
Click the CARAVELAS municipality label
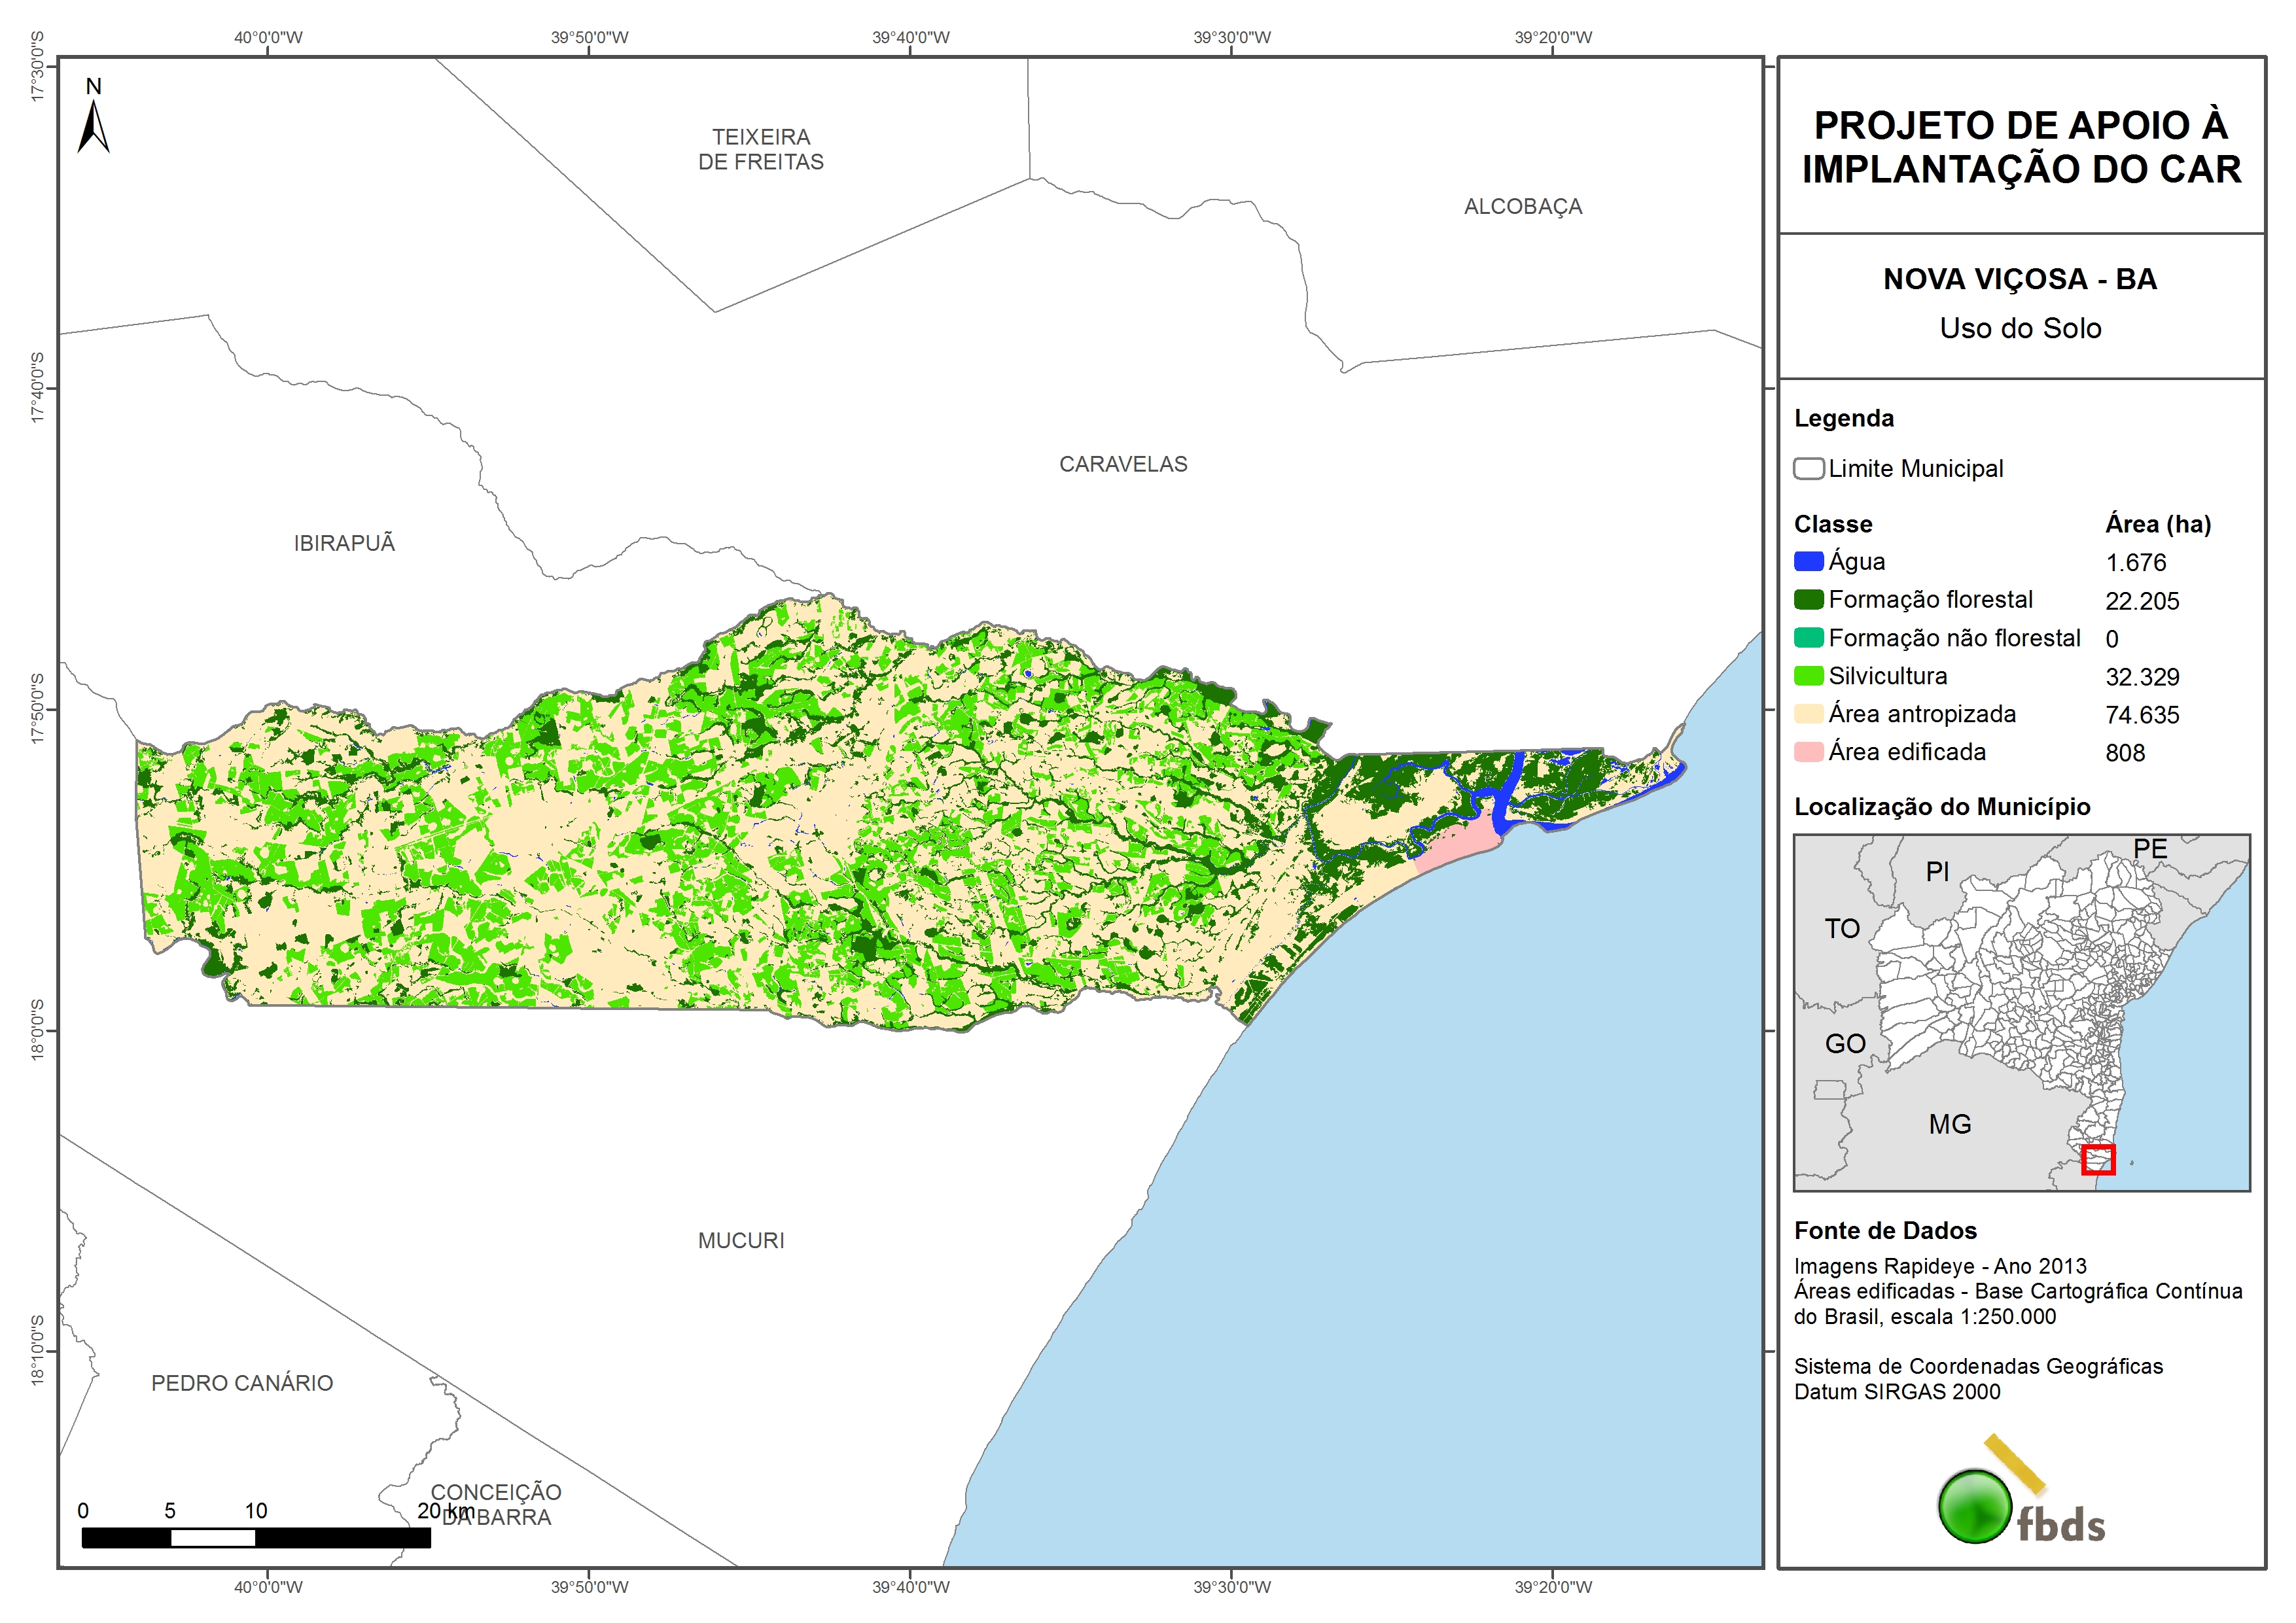coord(1123,464)
